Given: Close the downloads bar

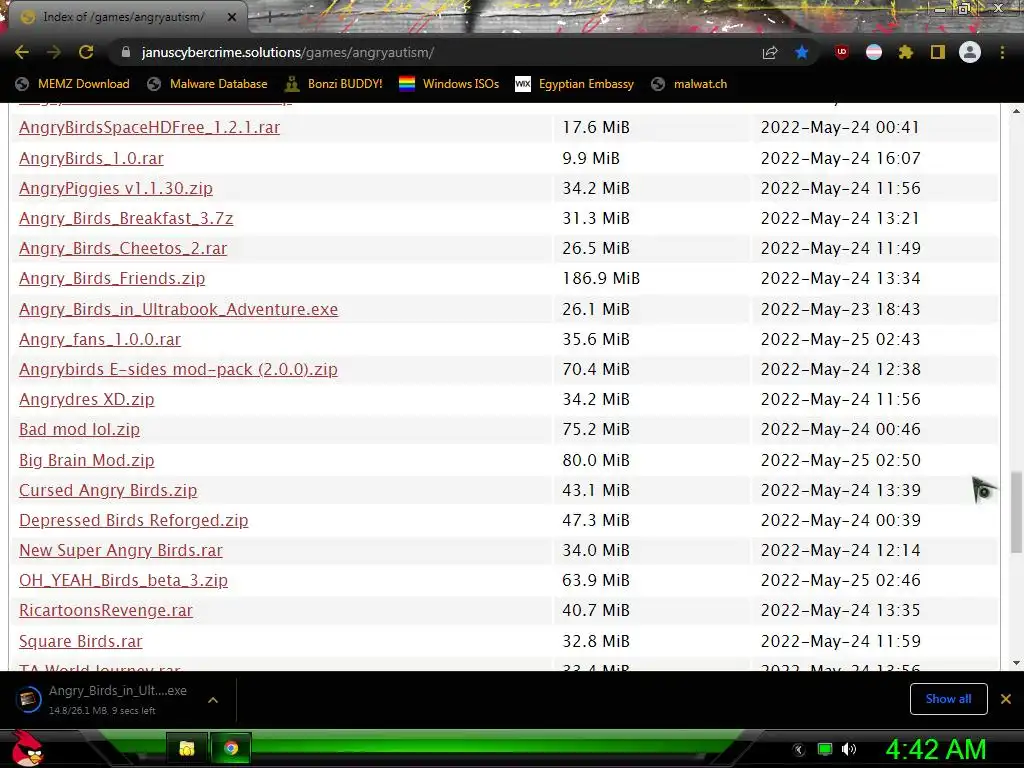Looking at the screenshot, I should point(1006,699).
